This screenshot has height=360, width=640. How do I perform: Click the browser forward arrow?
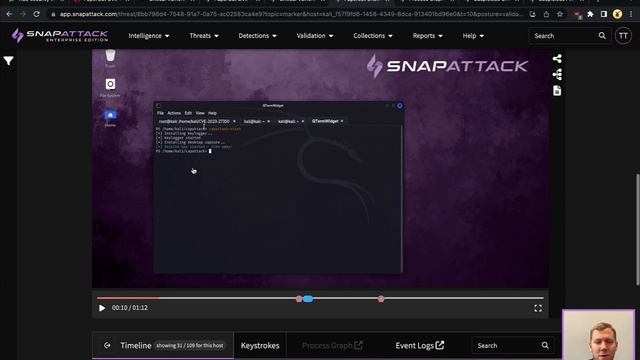[x=23, y=14]
